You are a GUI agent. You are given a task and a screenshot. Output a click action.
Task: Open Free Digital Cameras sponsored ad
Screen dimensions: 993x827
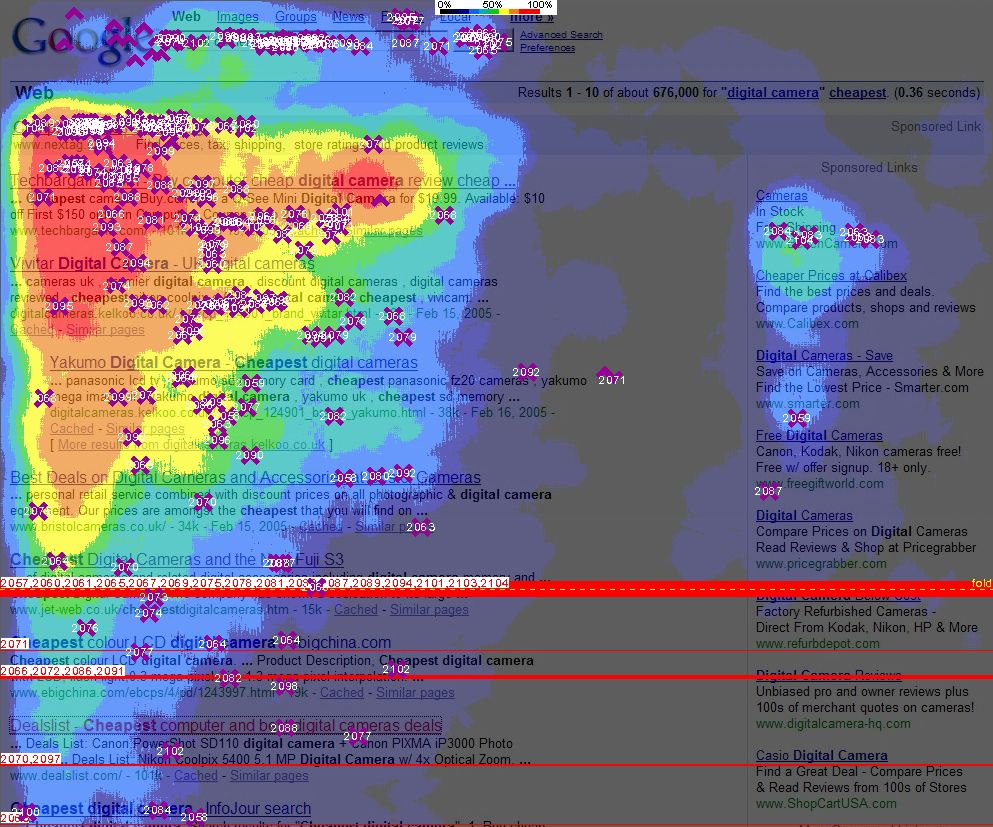(x=819, y=435)
